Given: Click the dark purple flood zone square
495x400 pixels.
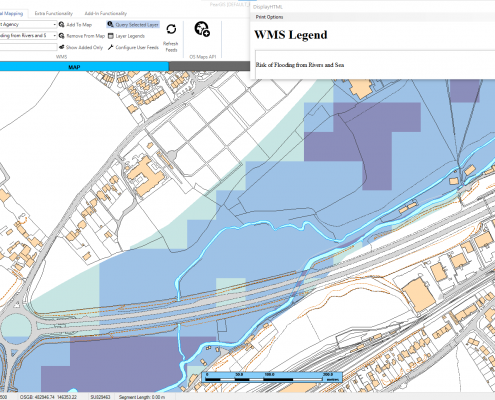Looking at the screenshot, I should pyautogui.click(x=465, y=91).
